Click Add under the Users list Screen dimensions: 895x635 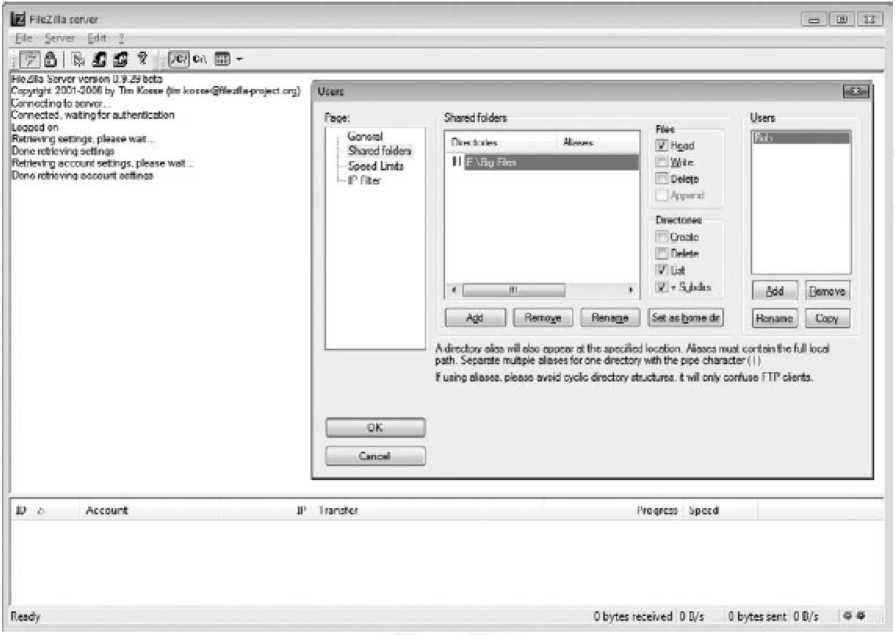pyautogui.click(x=775, y=291)
